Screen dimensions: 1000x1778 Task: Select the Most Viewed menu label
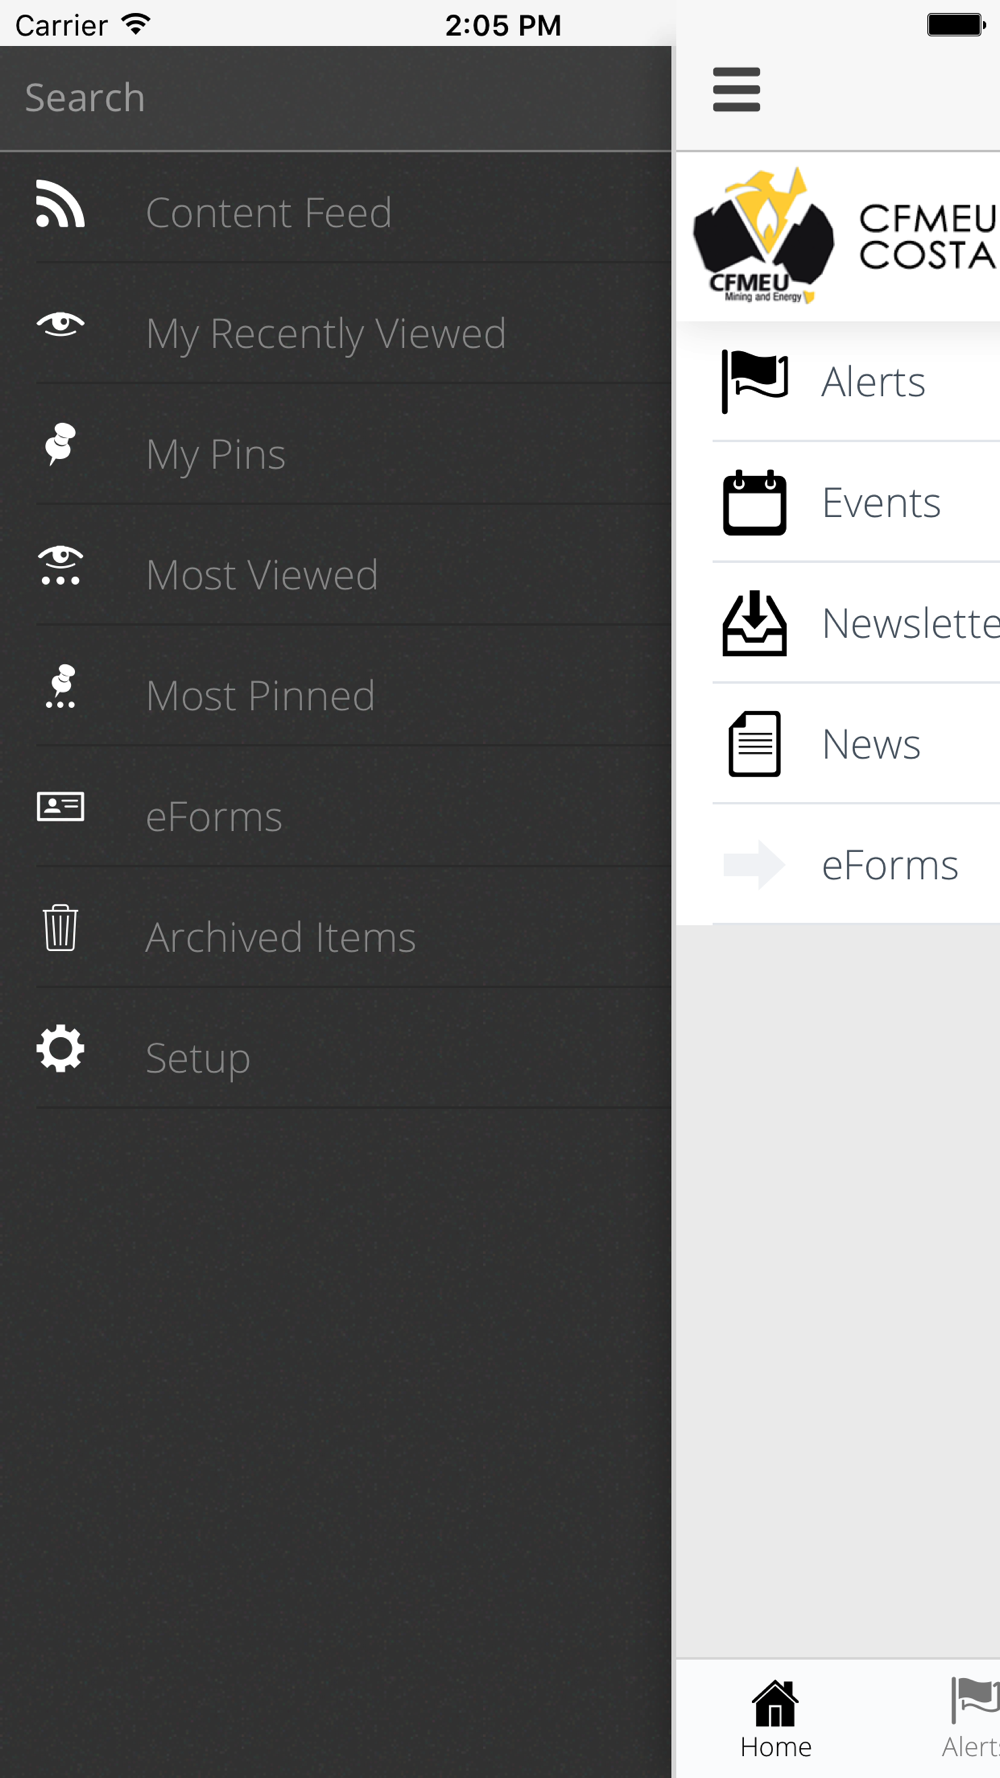(x=262, y=575)
